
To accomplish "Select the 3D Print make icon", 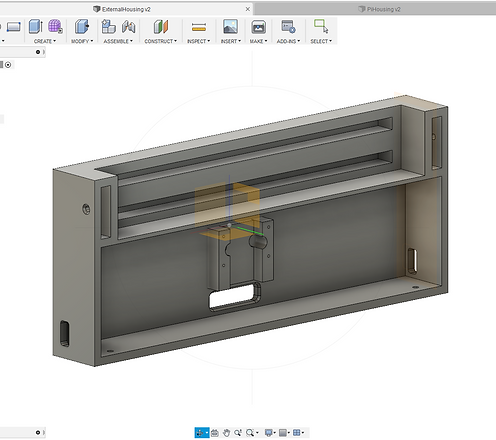I will tap(258, 27).
